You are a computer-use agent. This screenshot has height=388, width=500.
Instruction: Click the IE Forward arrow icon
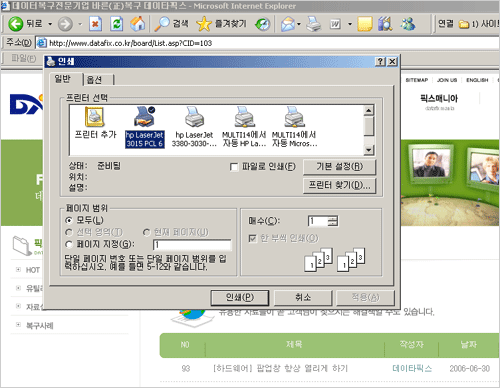click(65, 24)
